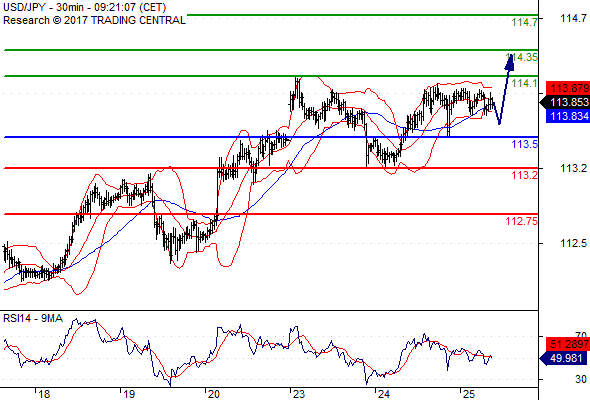Click date 20 on the time axis
This screenshot has width=590, height=400.
[214, 394]
